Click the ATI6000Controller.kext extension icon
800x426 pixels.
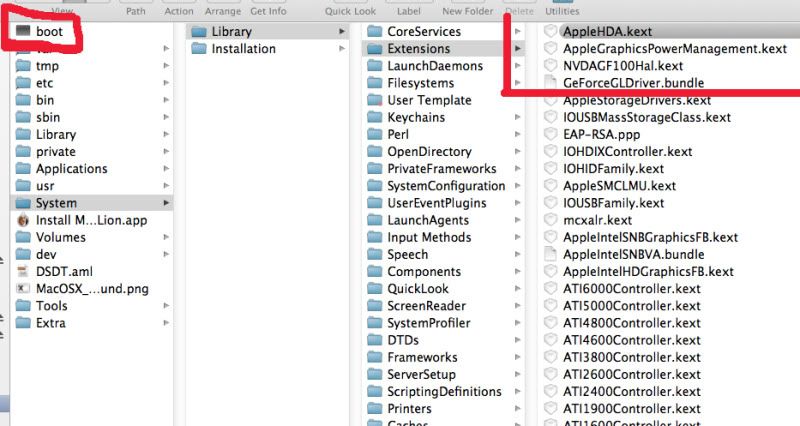coord(551,288)
